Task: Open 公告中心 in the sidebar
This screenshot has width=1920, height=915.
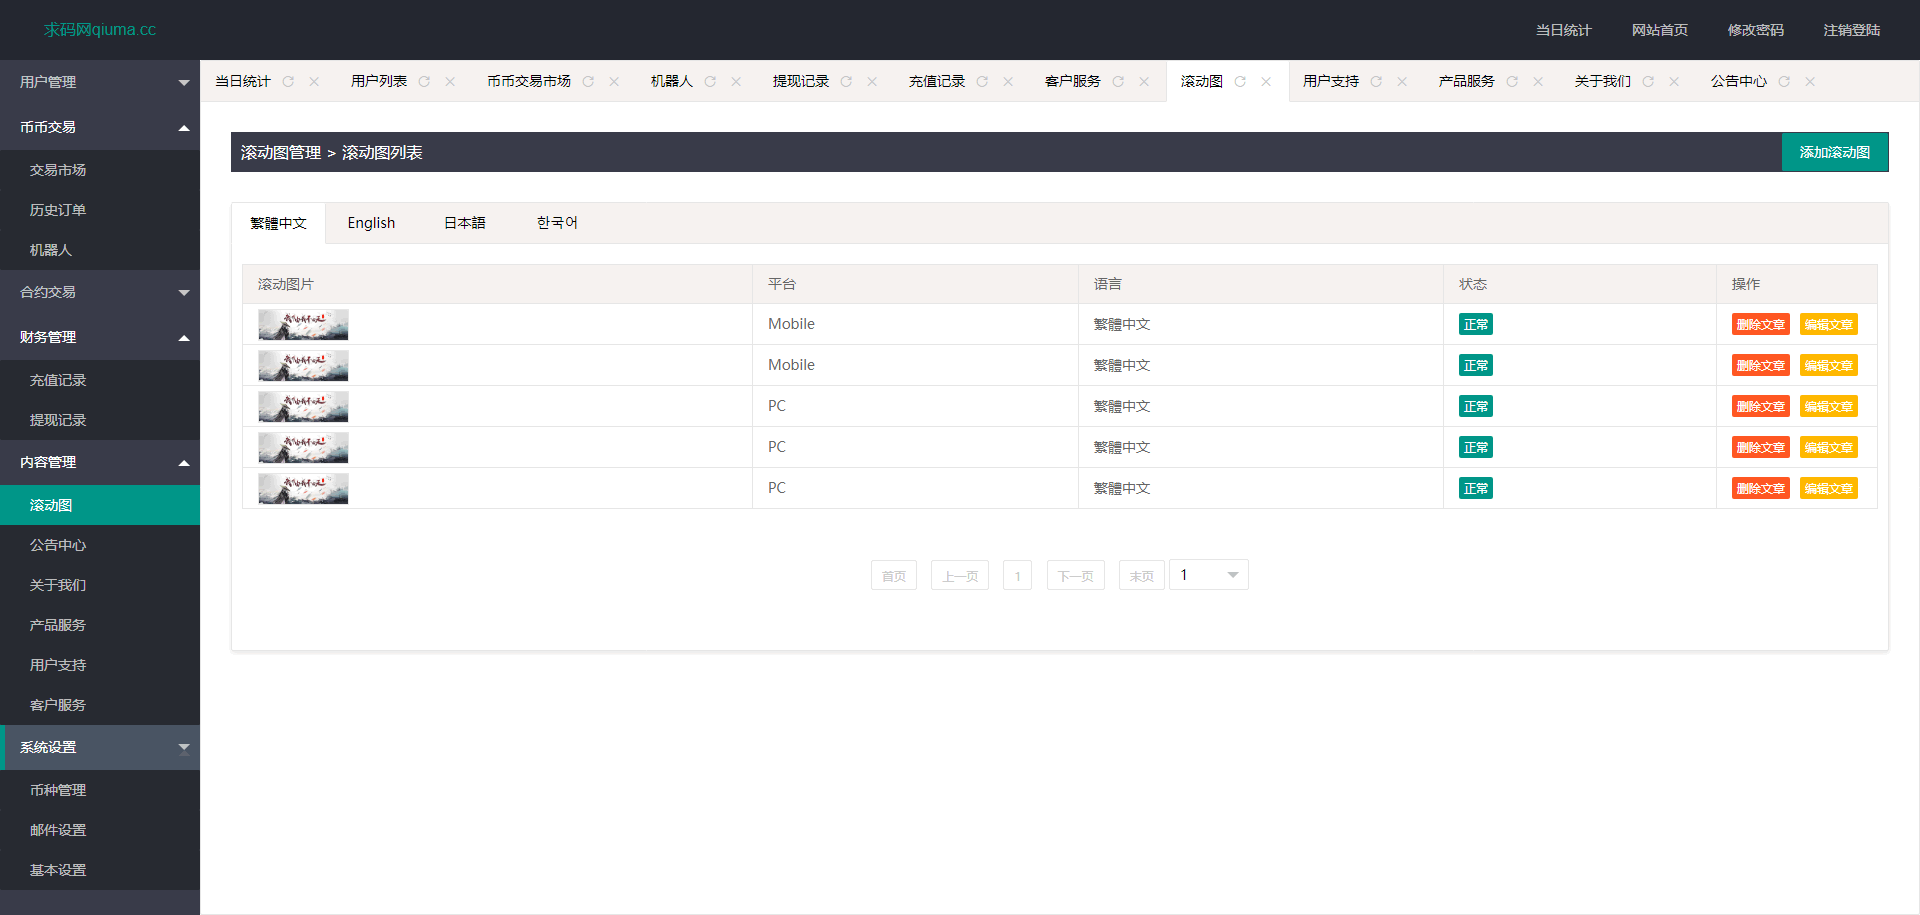Action: click(58, 545)
